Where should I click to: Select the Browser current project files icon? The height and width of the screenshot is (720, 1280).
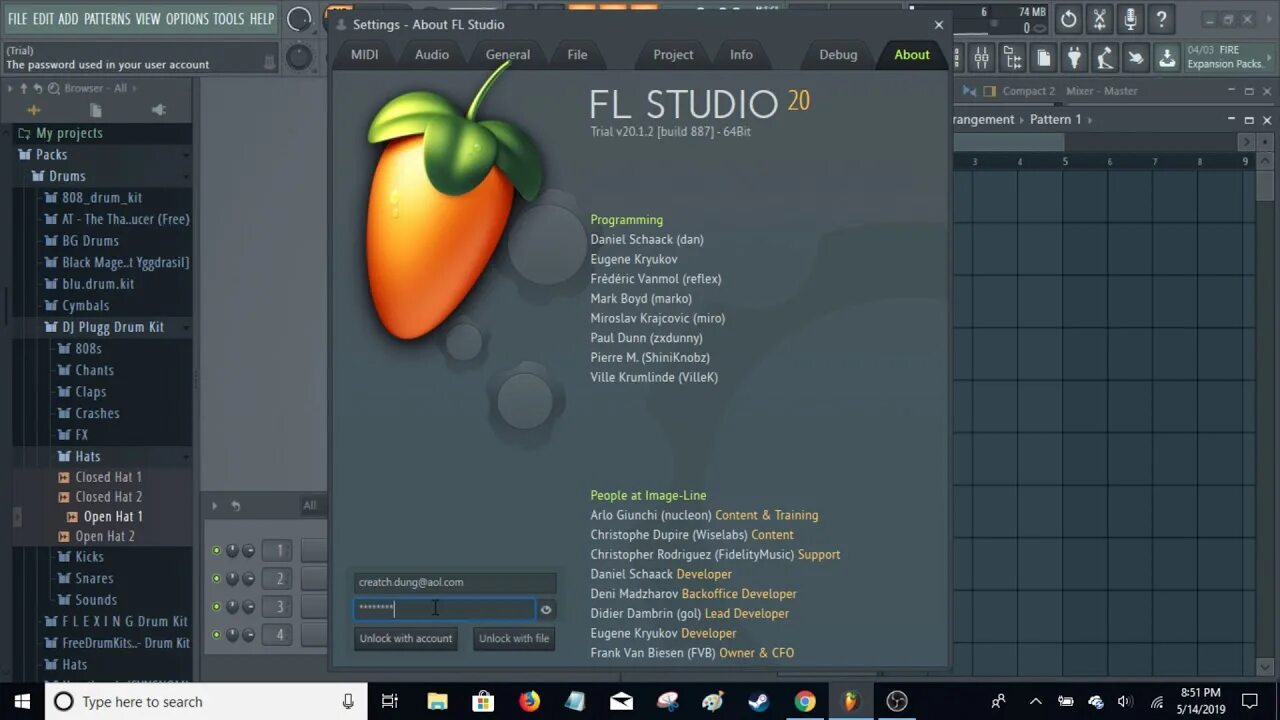[x=96, y=110]
